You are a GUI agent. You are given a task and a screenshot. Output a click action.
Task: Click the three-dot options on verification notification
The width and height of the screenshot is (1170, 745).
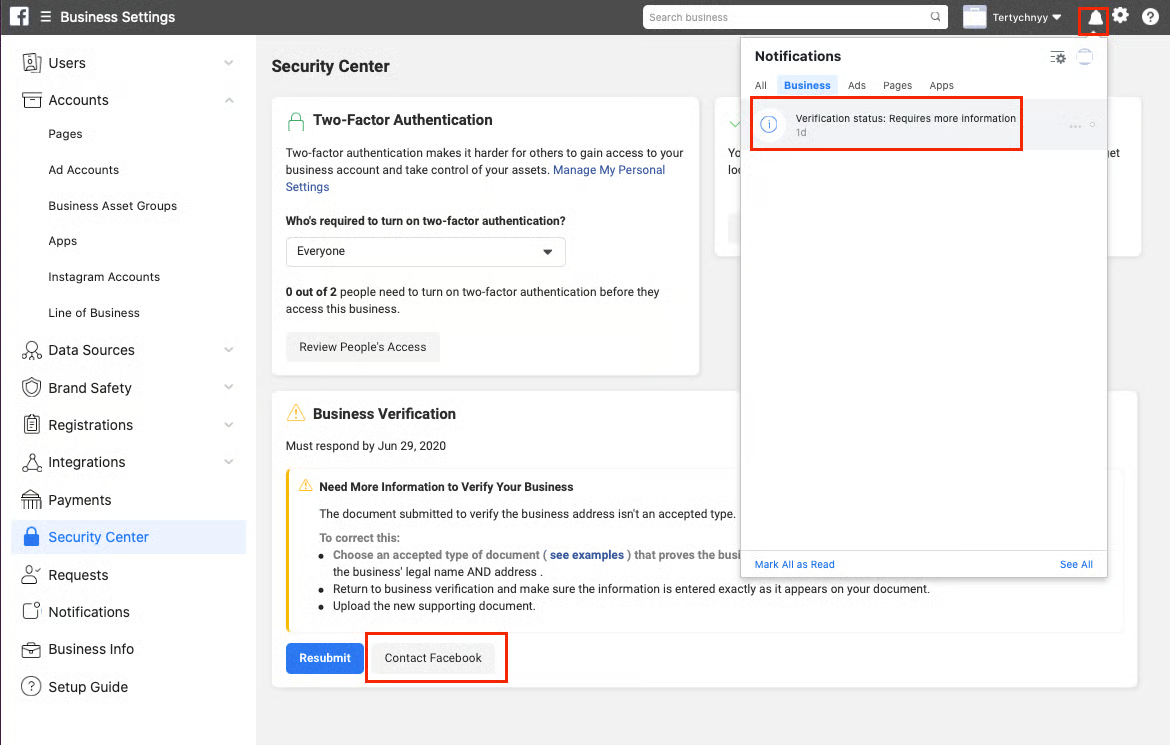tap(1075, 125)
